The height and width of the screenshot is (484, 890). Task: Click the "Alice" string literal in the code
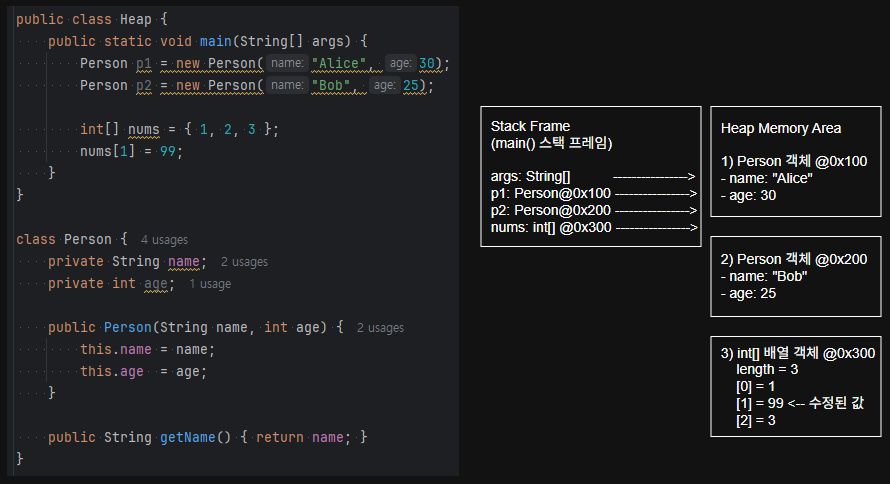(x=339, y=64)
